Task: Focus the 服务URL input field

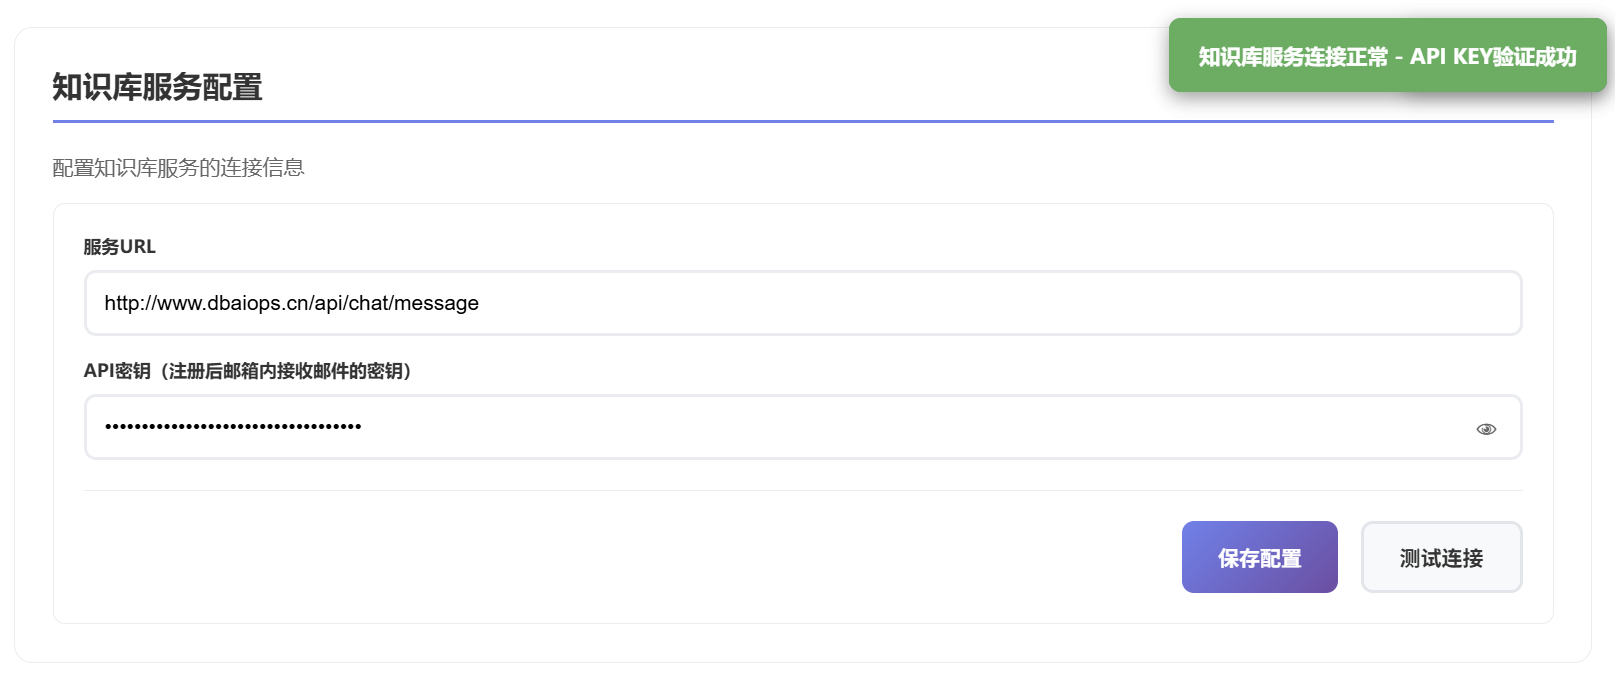Action: click(x=802, y=303)
